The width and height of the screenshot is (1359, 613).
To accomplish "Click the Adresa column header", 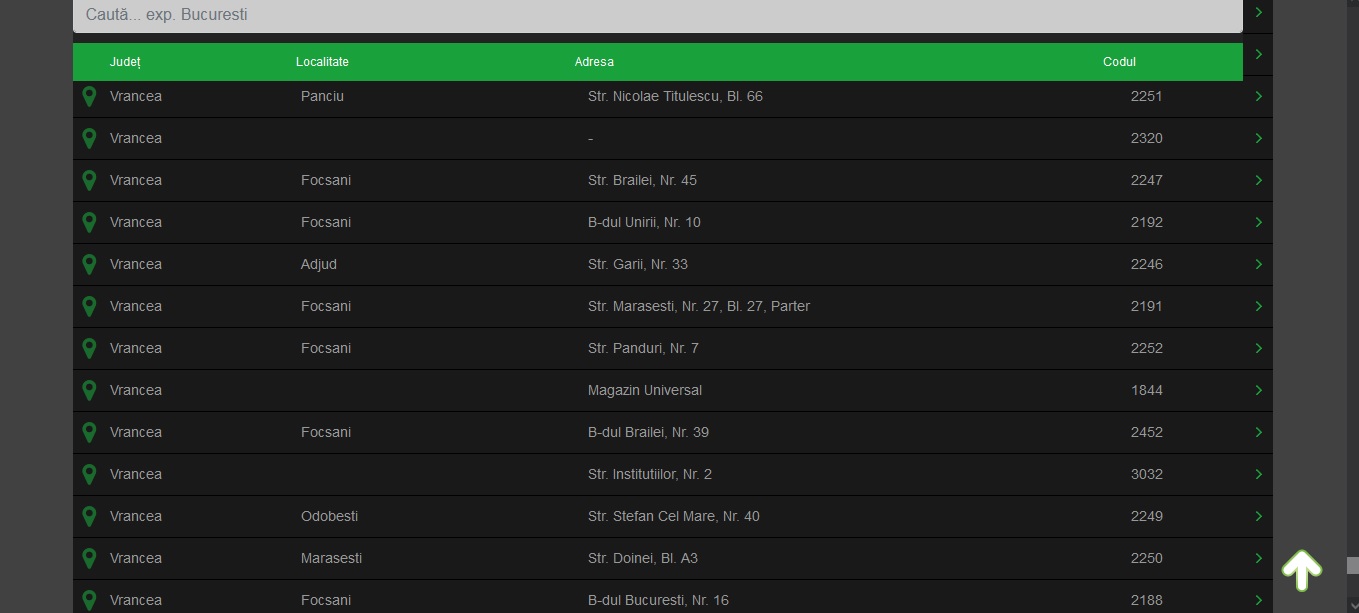I will 594,62.
